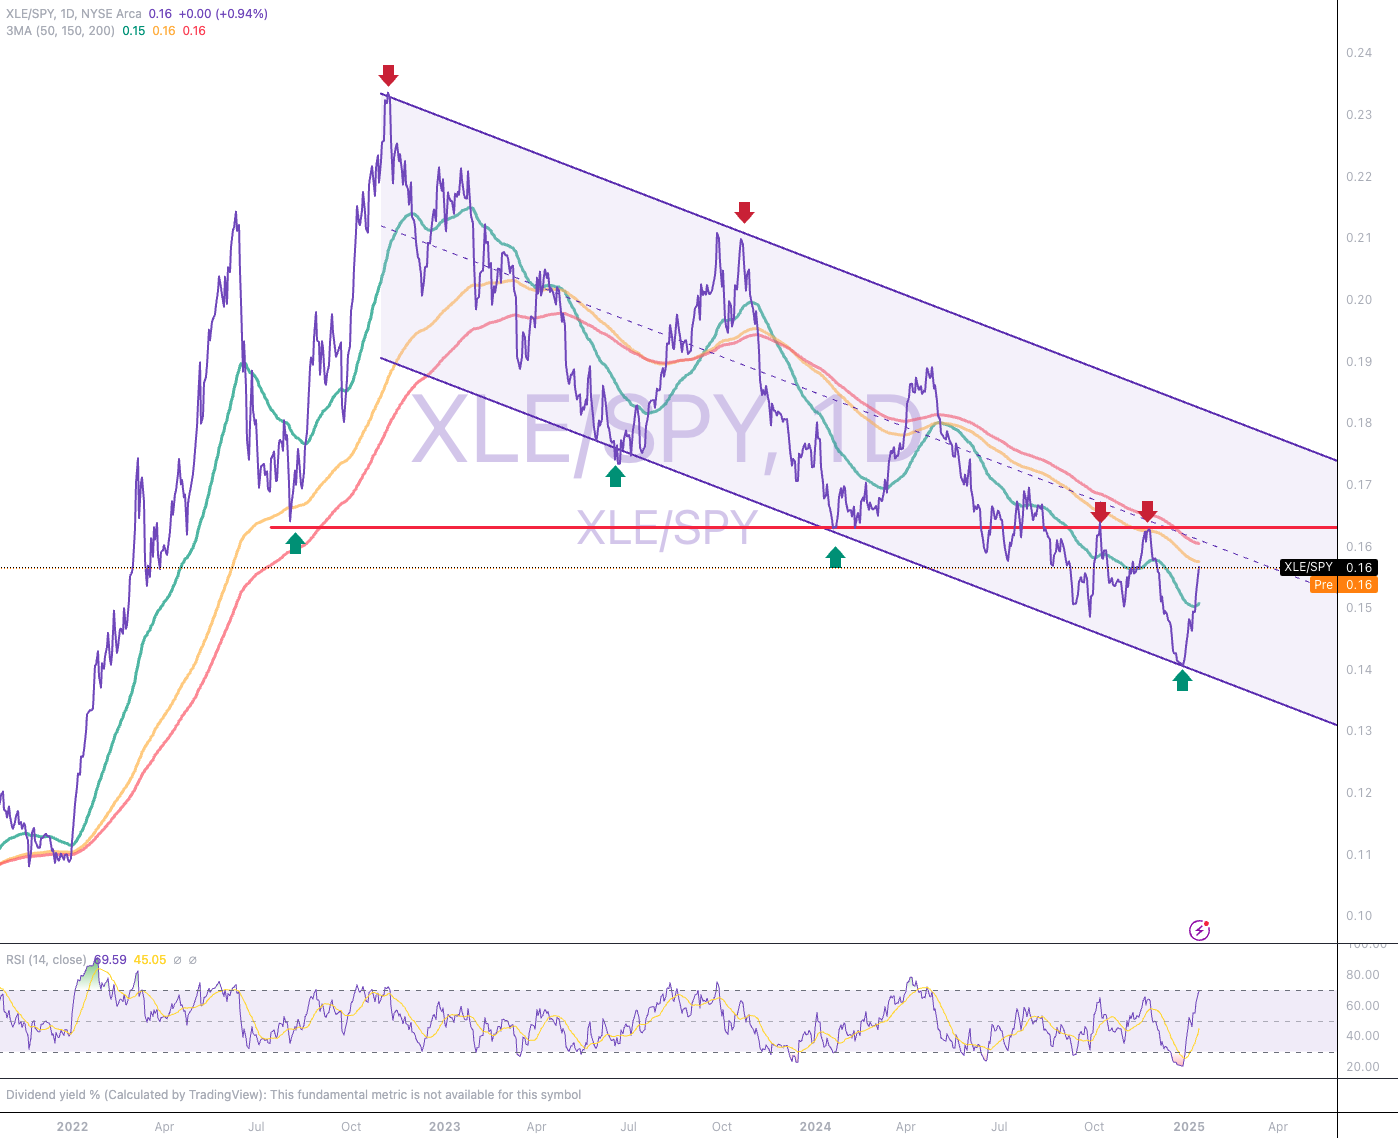Click the 0.11 price axis label
Image resolution: width=1398 pixels, height=1138 pixels.
(1359, 855)
